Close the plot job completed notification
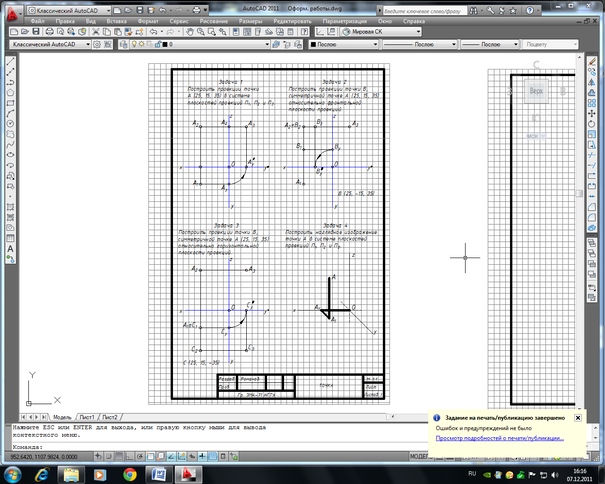Screen dimensions: 605x484 (x=578, y=418)
